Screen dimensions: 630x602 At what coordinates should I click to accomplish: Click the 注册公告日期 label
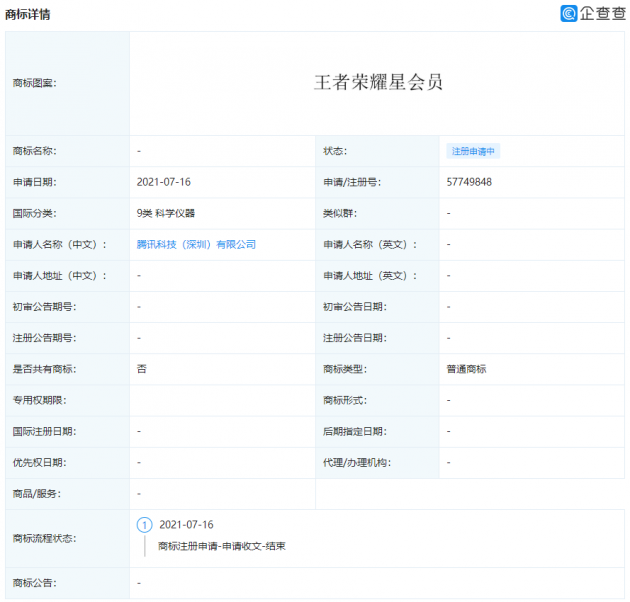pos(355,338)
